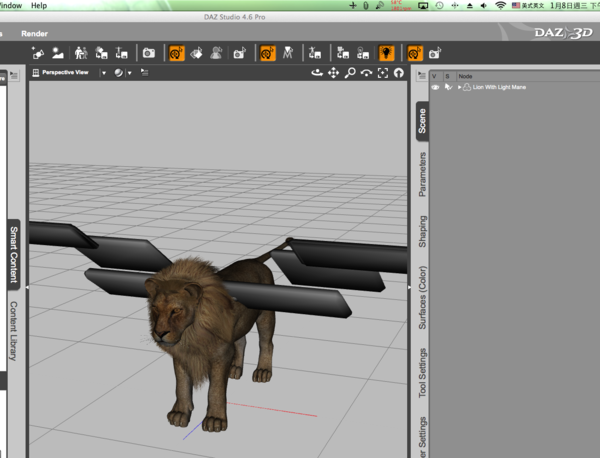The width and height of the screenshot is (600, 458).
Task: Open the Perspective View dropdown arrow
Action: point(103,73)
